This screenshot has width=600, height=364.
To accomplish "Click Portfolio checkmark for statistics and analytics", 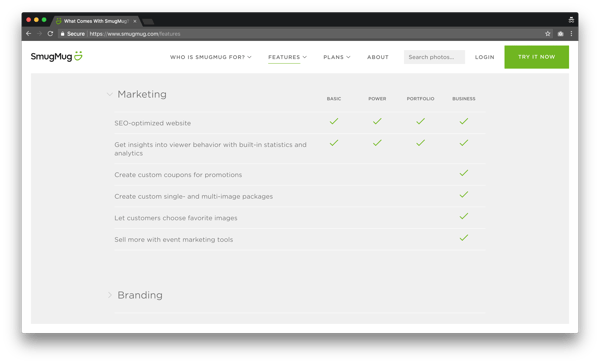I will coord(421,143).
